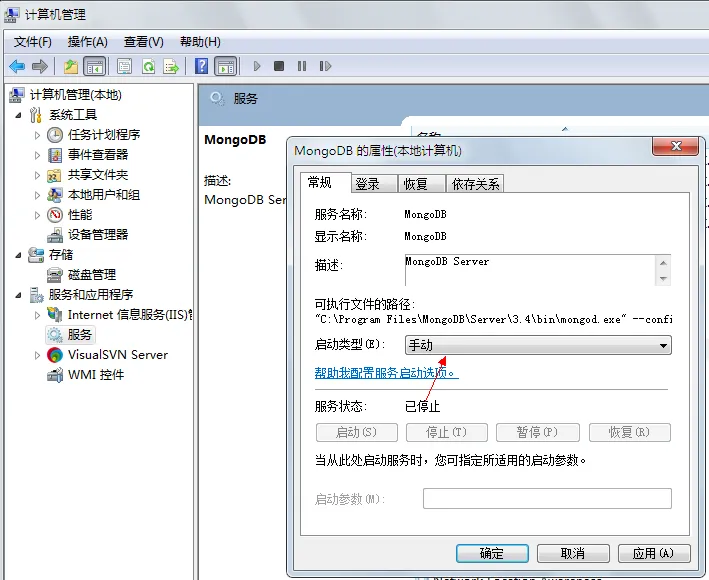Viewport: 709px width, 580px height.
Task: Click the Forward arrow toolbar icon
Action: [x=40, y=66]
